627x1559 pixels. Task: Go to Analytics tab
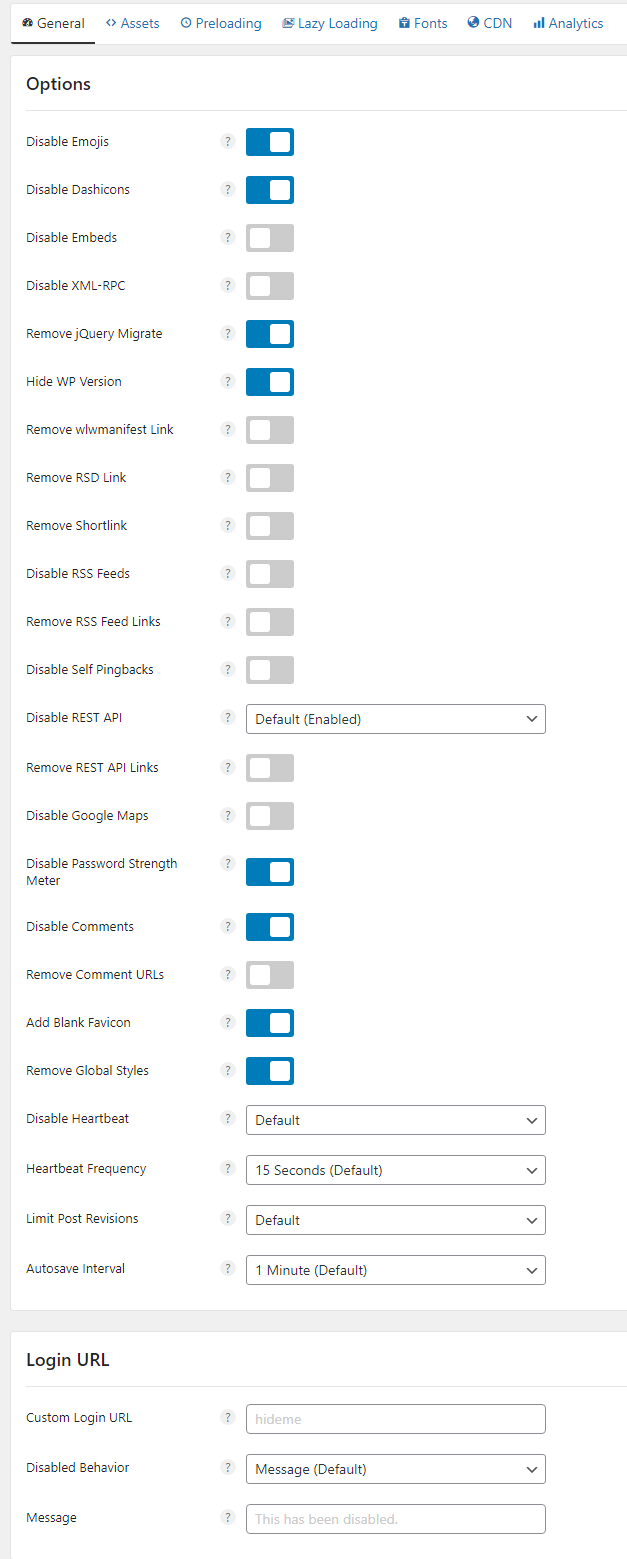[568, 23]
